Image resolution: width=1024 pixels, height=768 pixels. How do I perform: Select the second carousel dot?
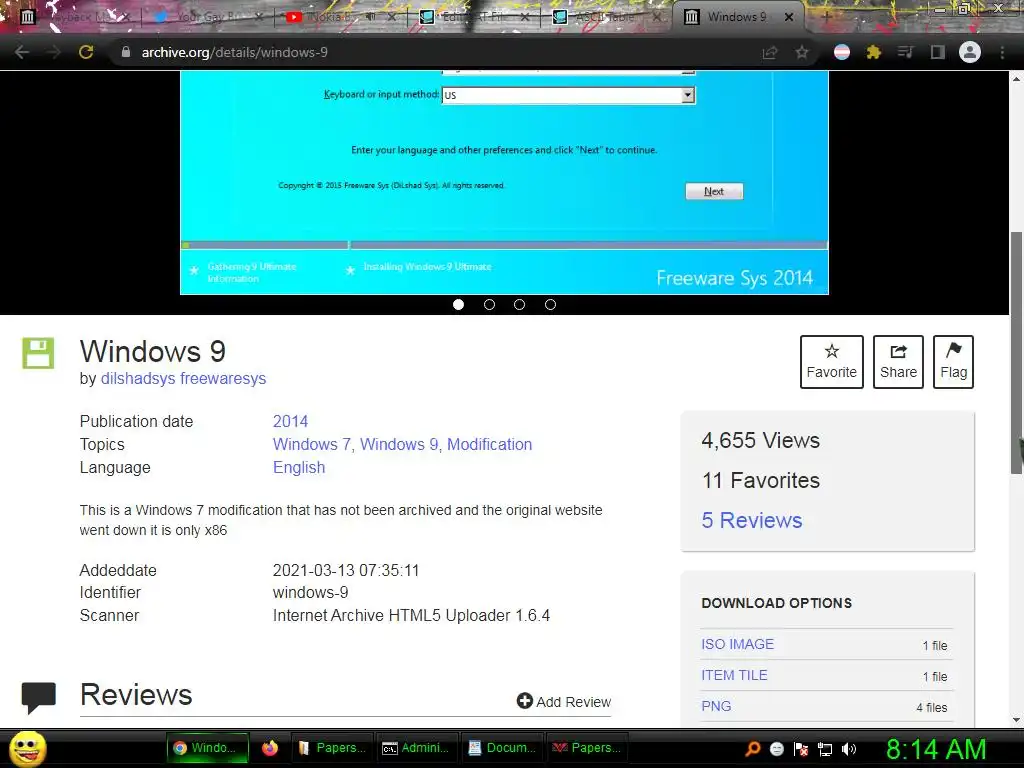pyautogui.click(x=489, y=304)
